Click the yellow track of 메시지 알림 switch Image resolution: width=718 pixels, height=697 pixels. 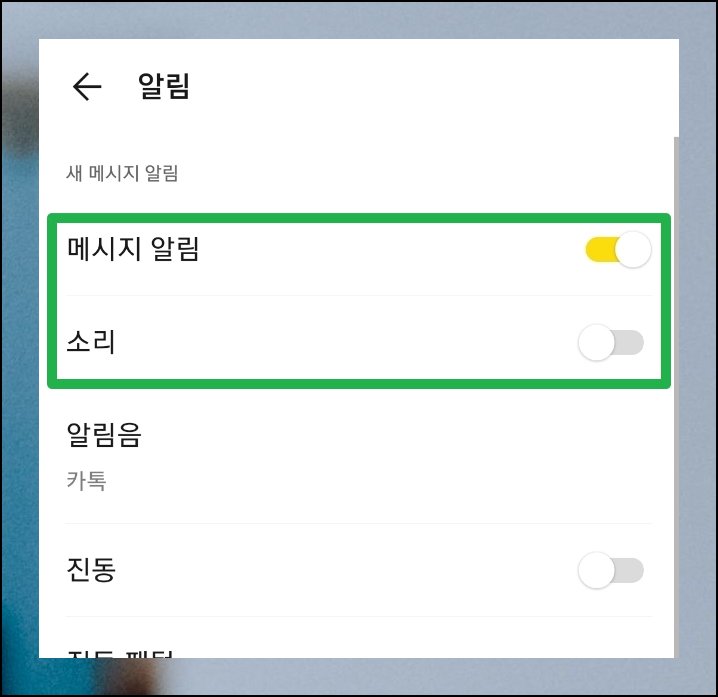601,250
